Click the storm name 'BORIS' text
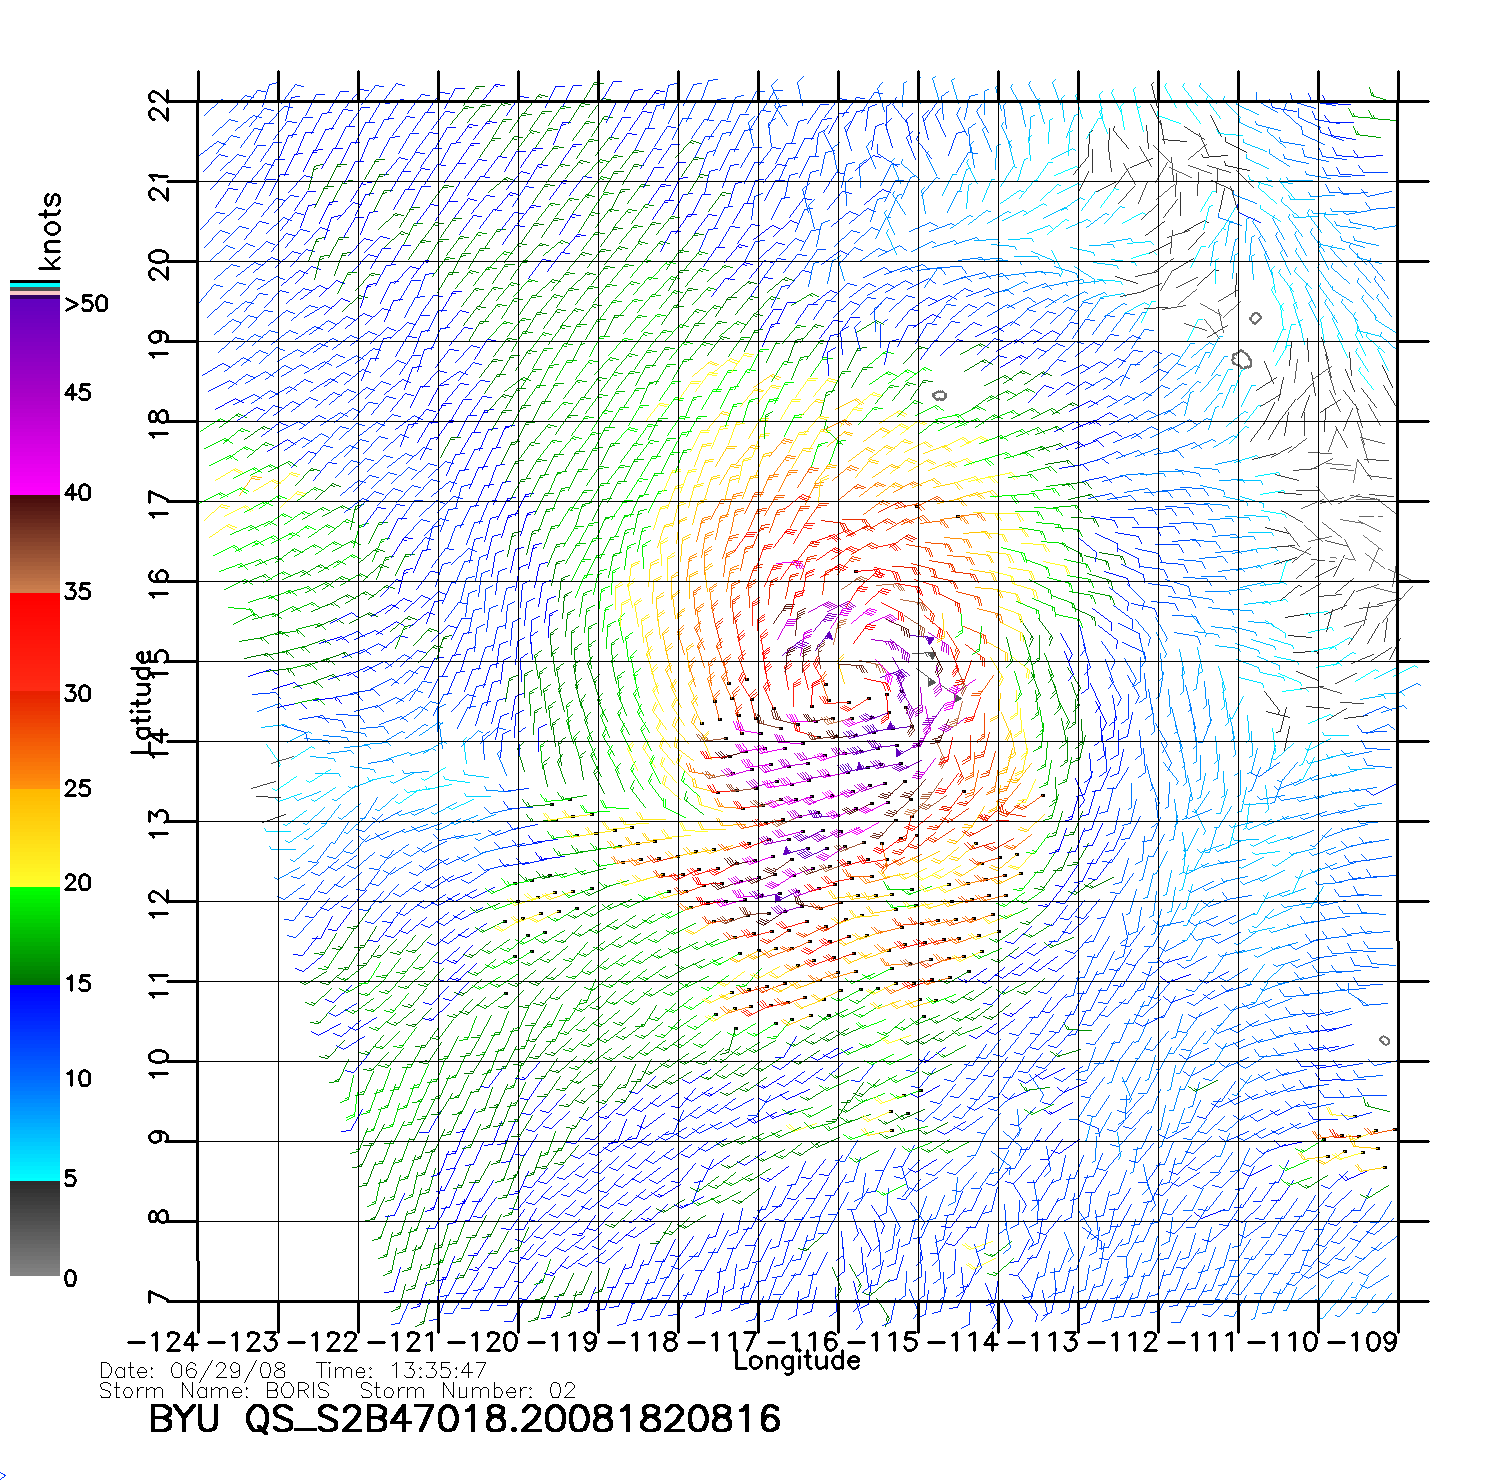 297,1391
